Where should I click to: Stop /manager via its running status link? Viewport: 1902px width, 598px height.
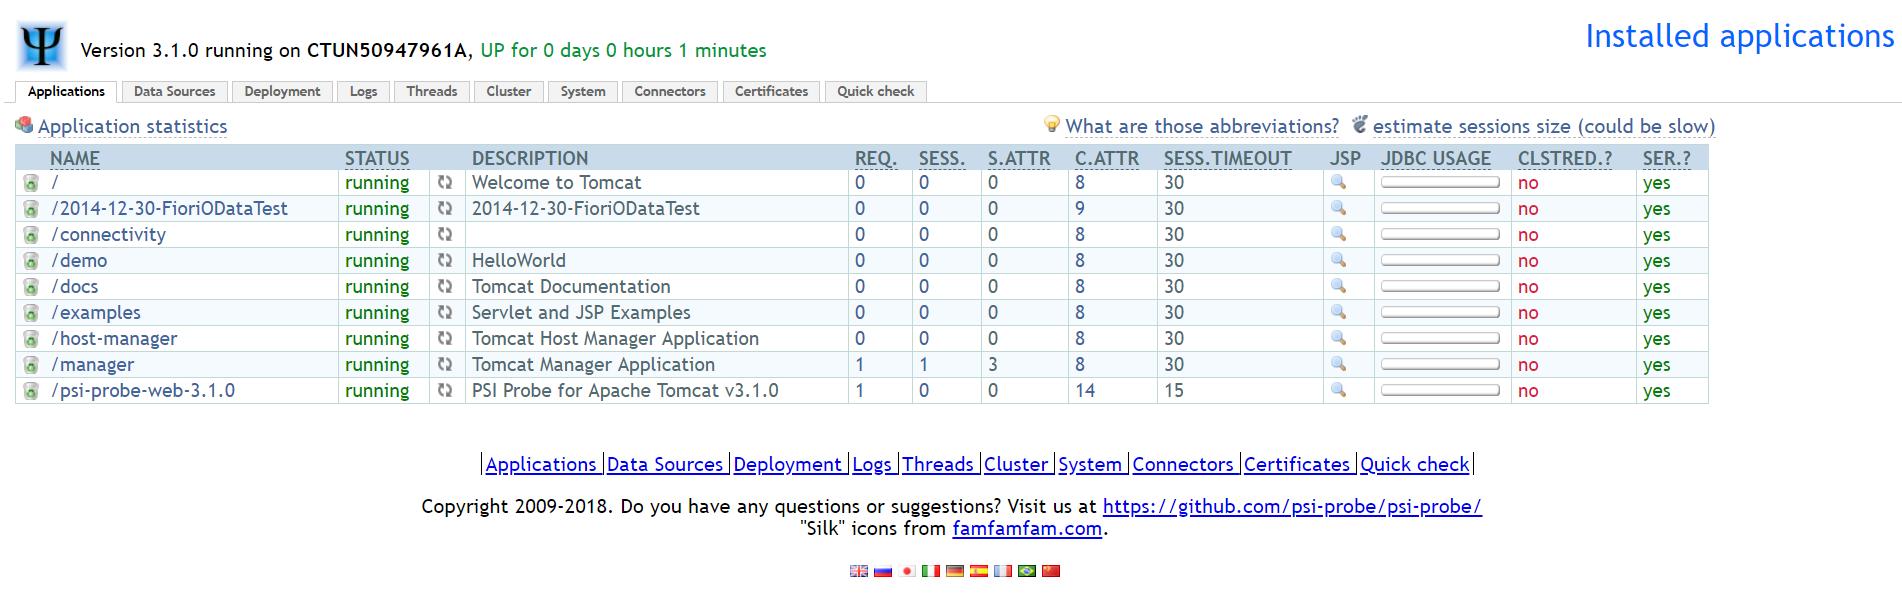click(x=377, y=364)
